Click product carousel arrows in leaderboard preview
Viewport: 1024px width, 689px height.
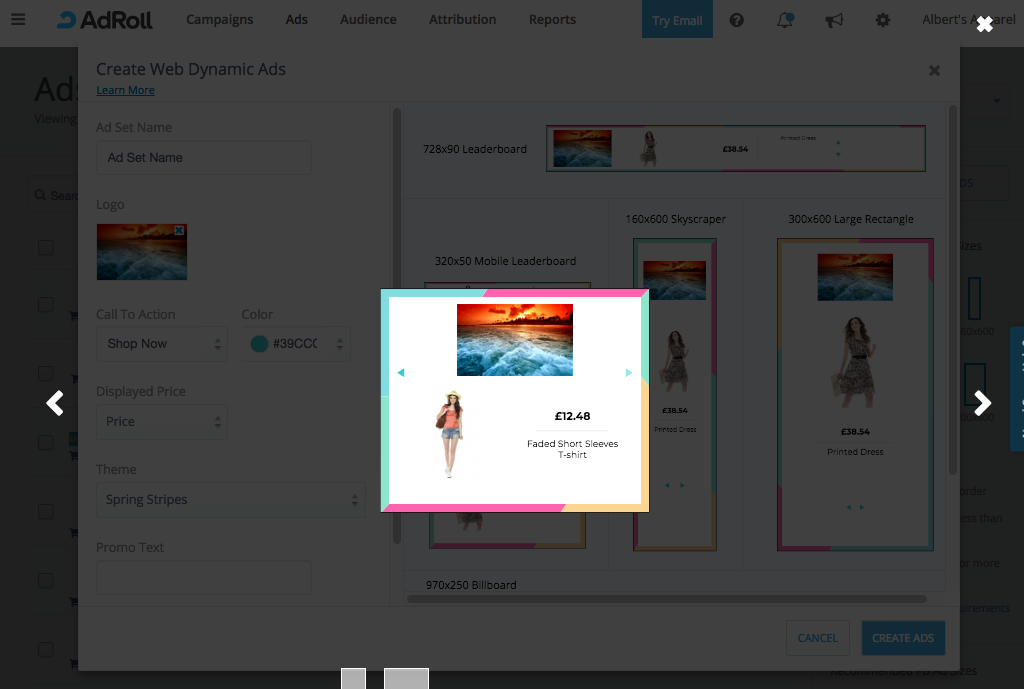pyautogui.click(x=838, y=148)
